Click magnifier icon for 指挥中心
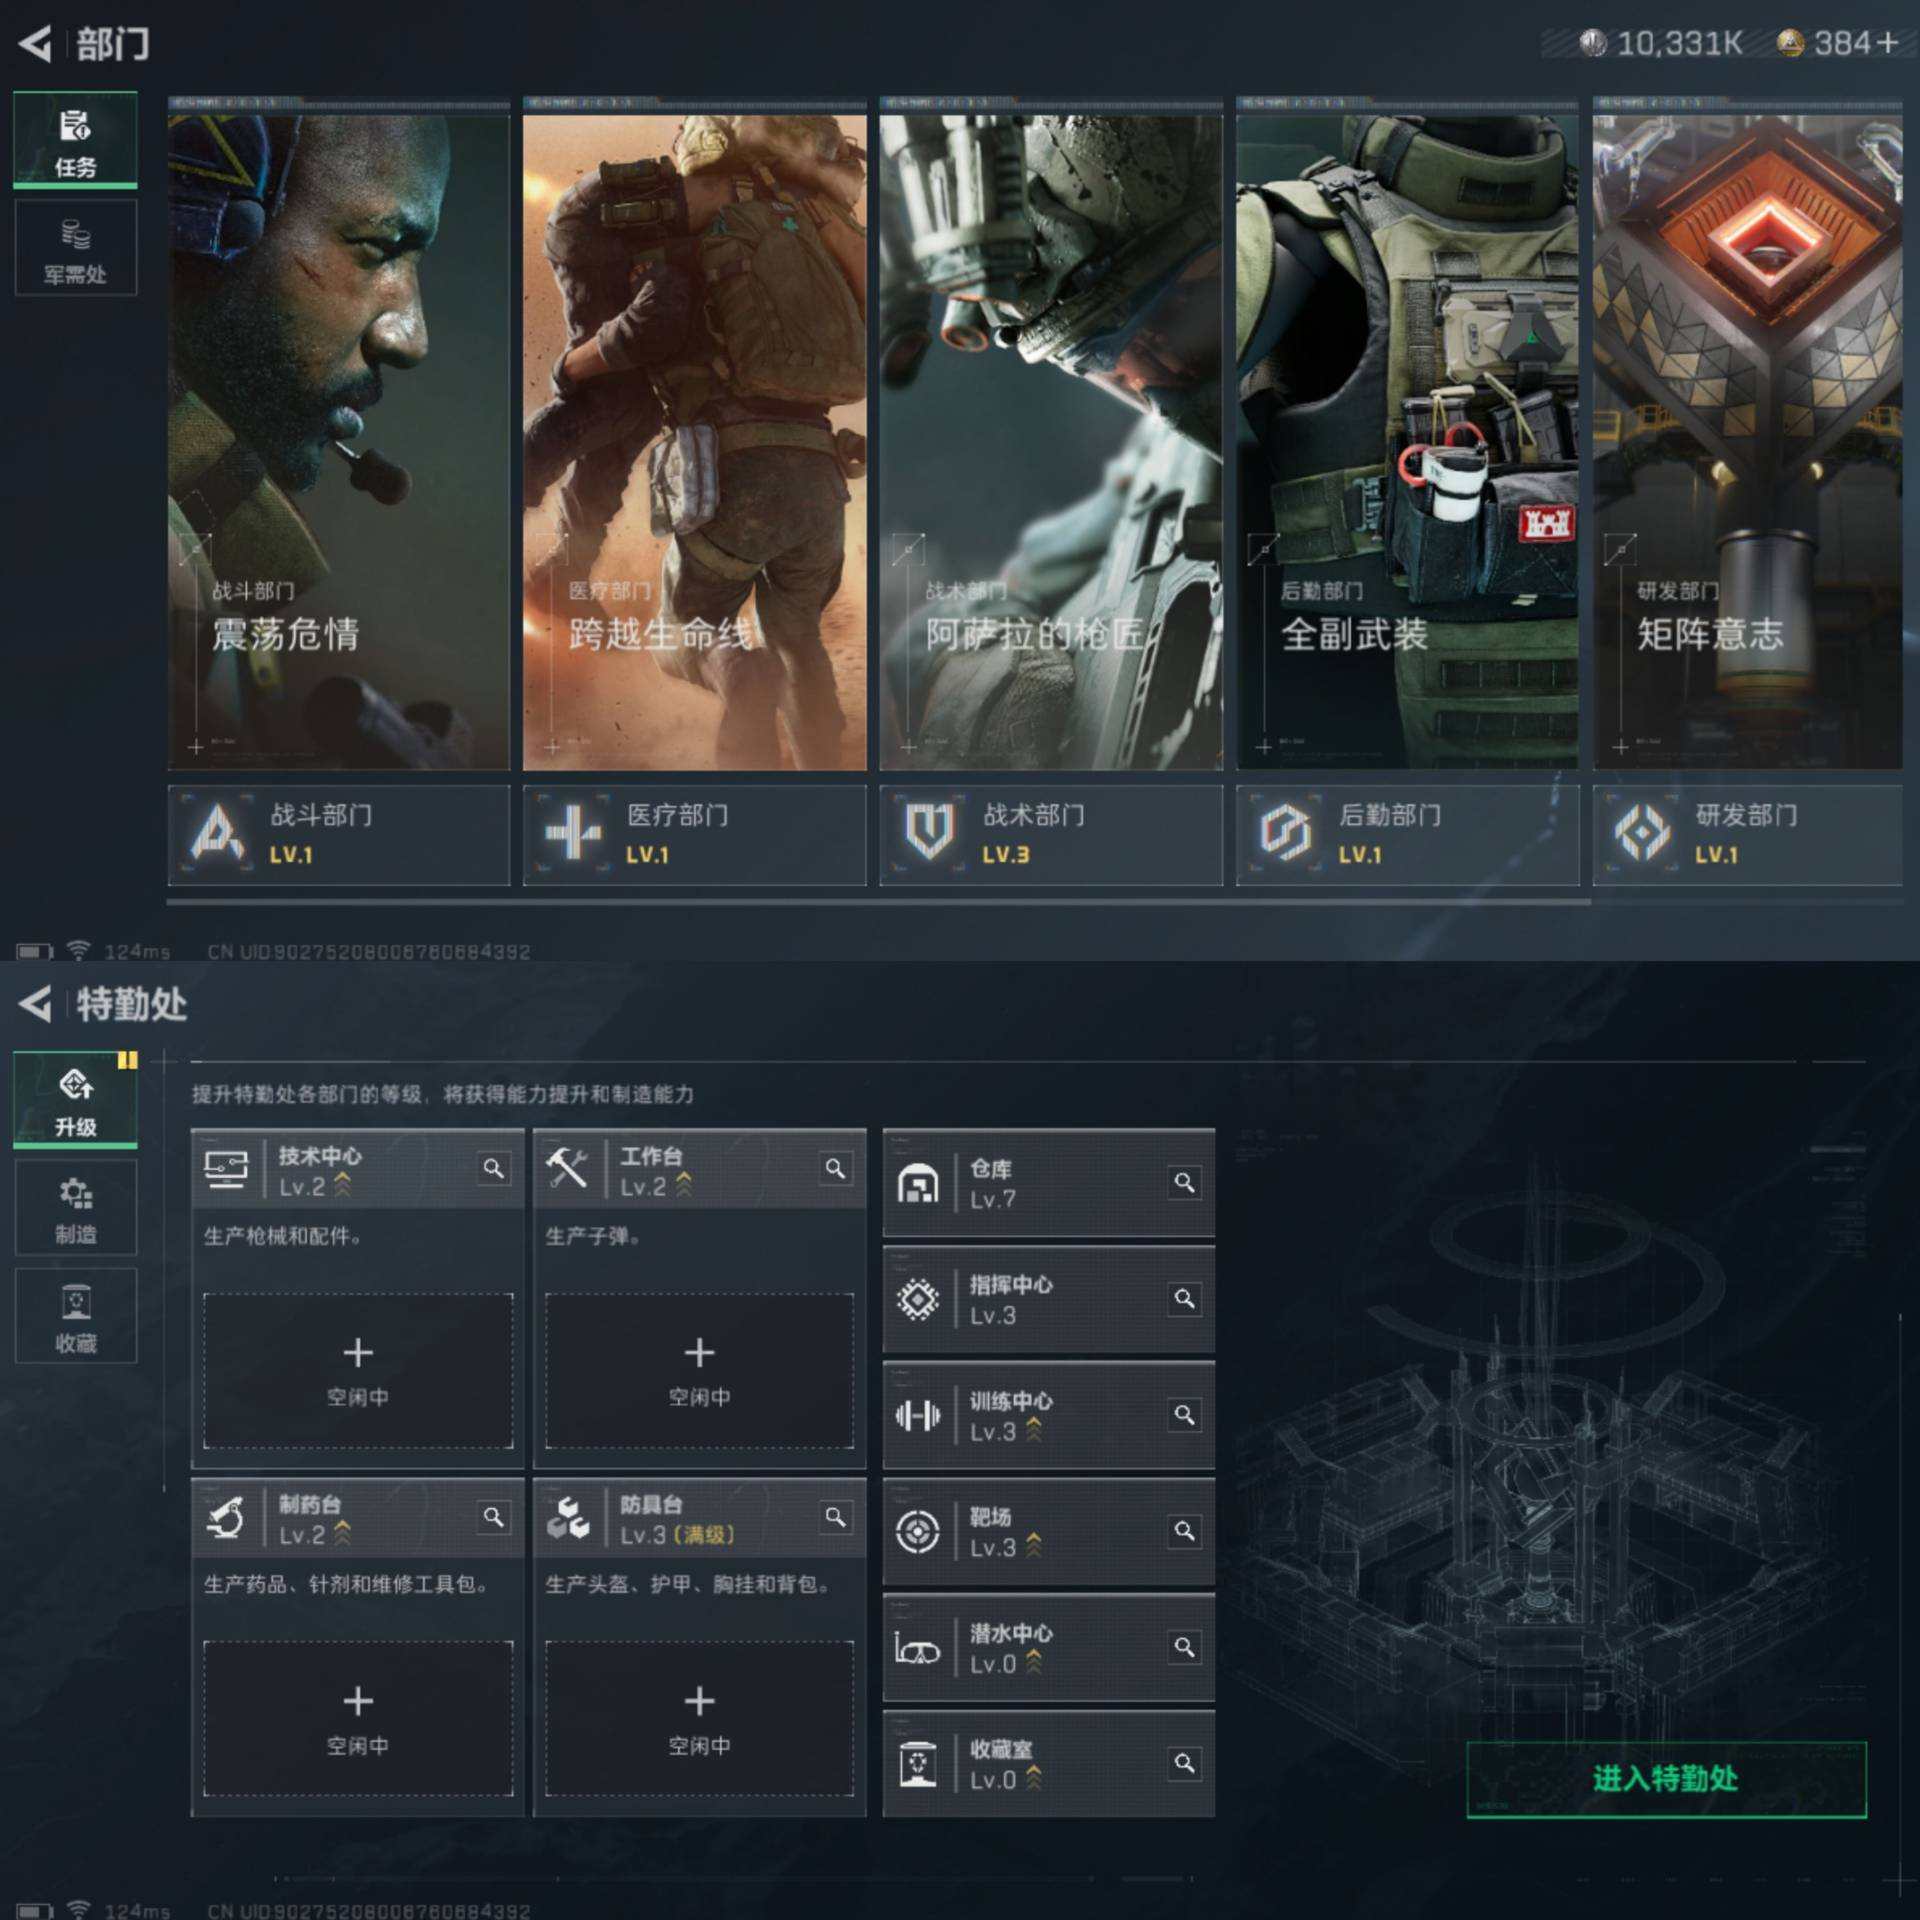1920x1920 pixels. point(1184,1299)
